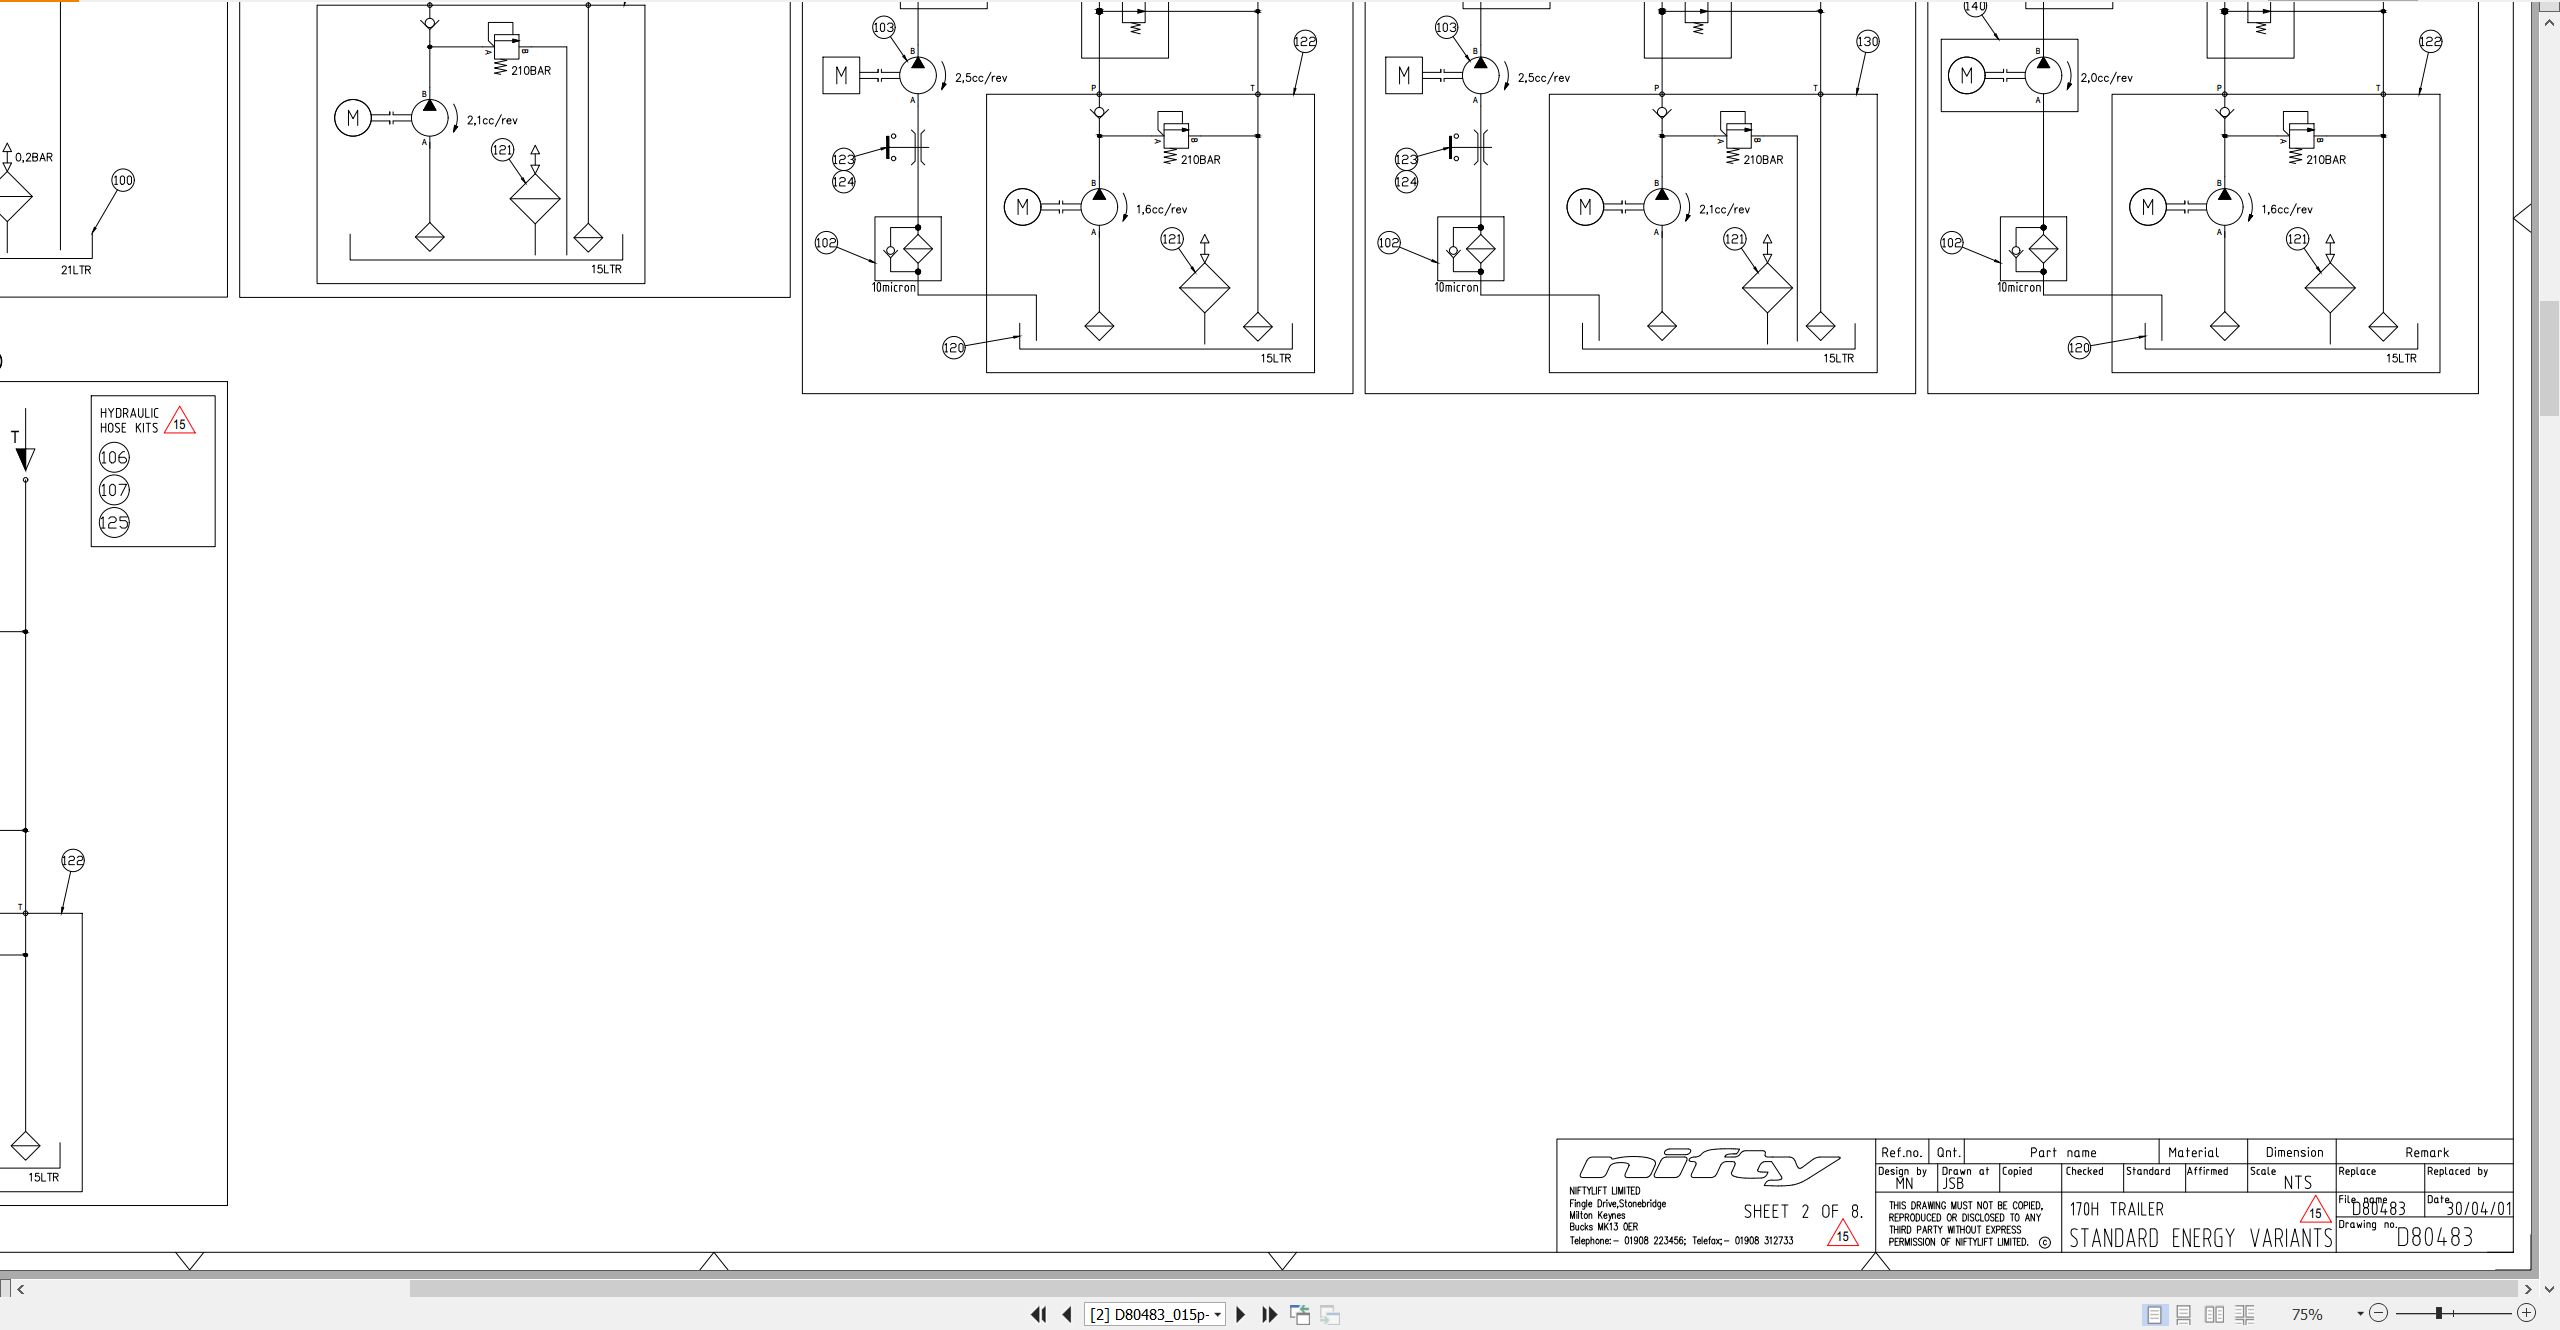Click item balloon 106 in hose kits
This screenshot has width=2560, height=1330.
pyautogui.click(x=114, y=458)
